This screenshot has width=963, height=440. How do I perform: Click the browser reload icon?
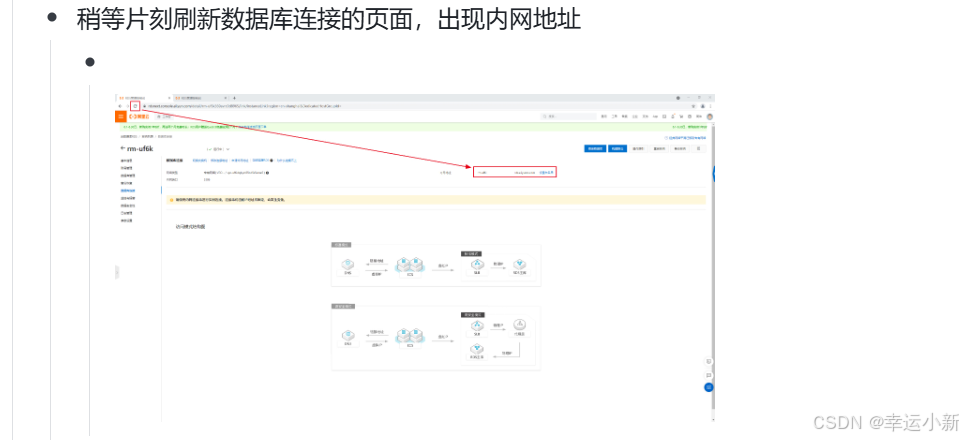[135, 106]
